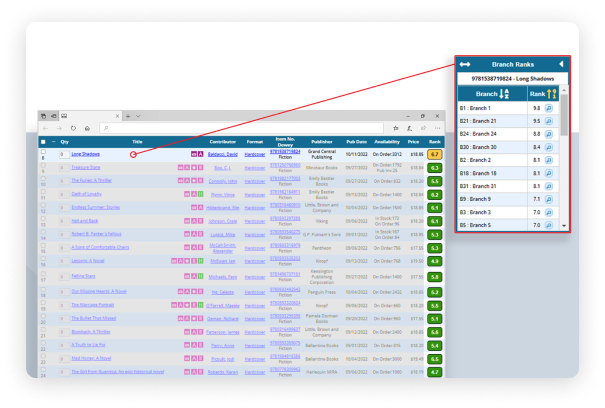Screen dimensions: 605x408
Task: Click the Branch Ranks scrollbar down arrow
Action: pyautogui.click(x=564, y=226)
